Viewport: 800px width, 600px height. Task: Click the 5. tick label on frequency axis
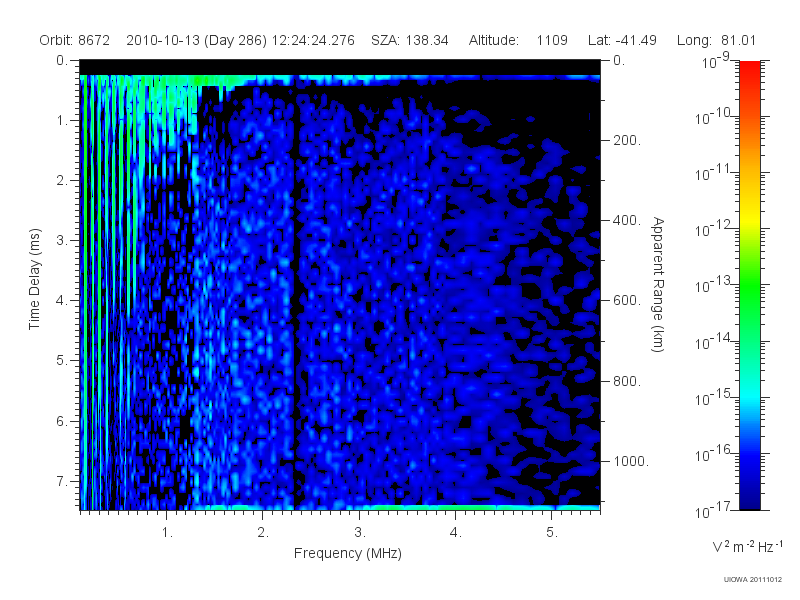click(x=552, y=532)
